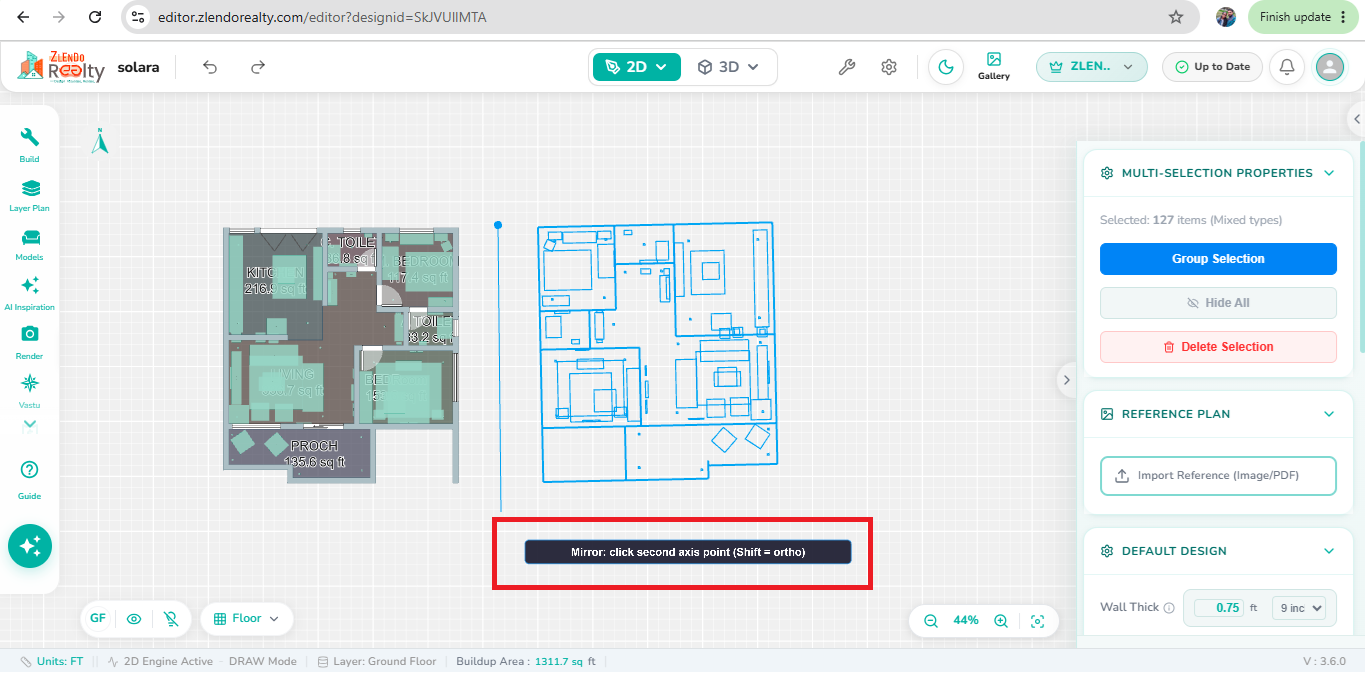Screen dimensions: 1365x681
Task: Click Hide All button
Action: (x=1218, y=303)
